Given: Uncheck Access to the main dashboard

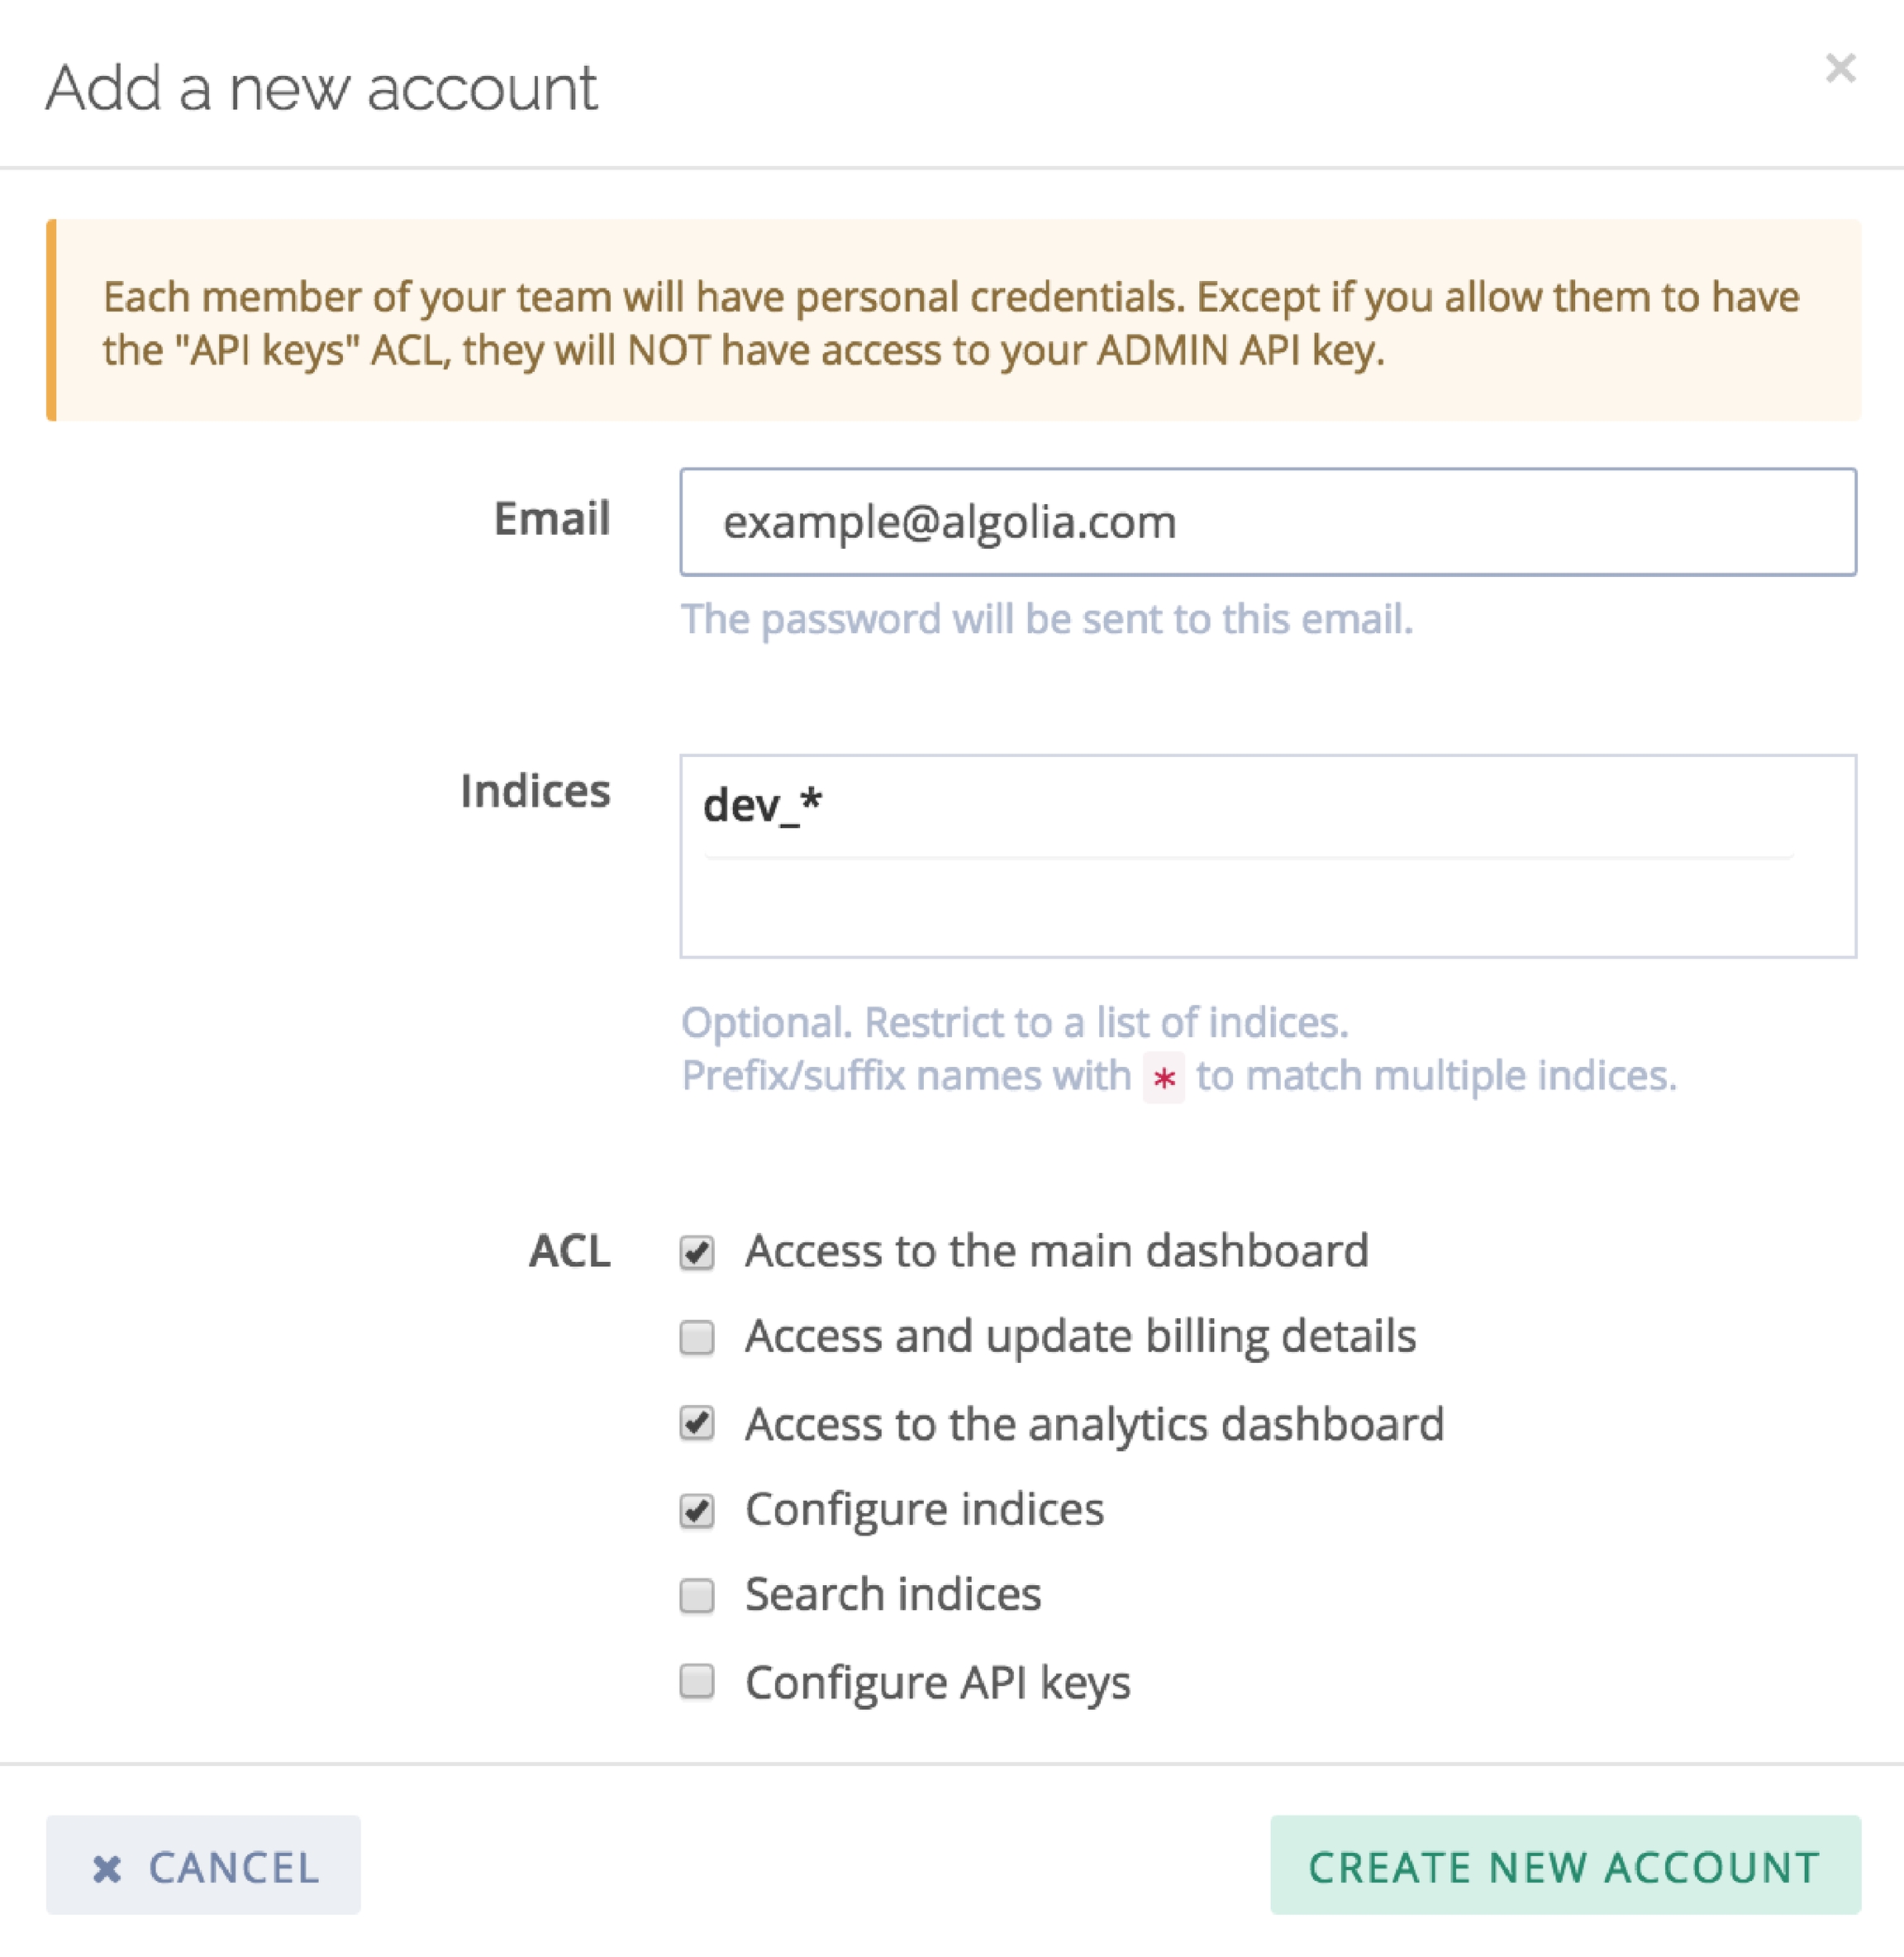Looking at the screenshot, I should [x=697, y=1252].
